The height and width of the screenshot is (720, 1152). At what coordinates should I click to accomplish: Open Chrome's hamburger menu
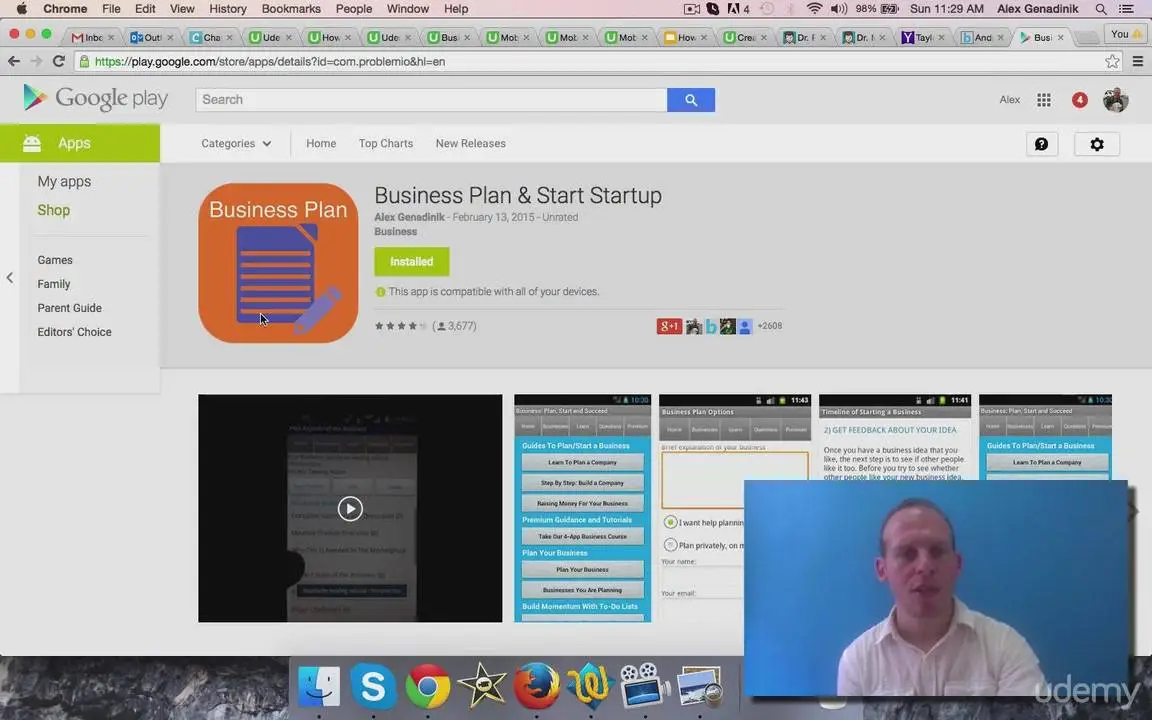coord(1138,62)
